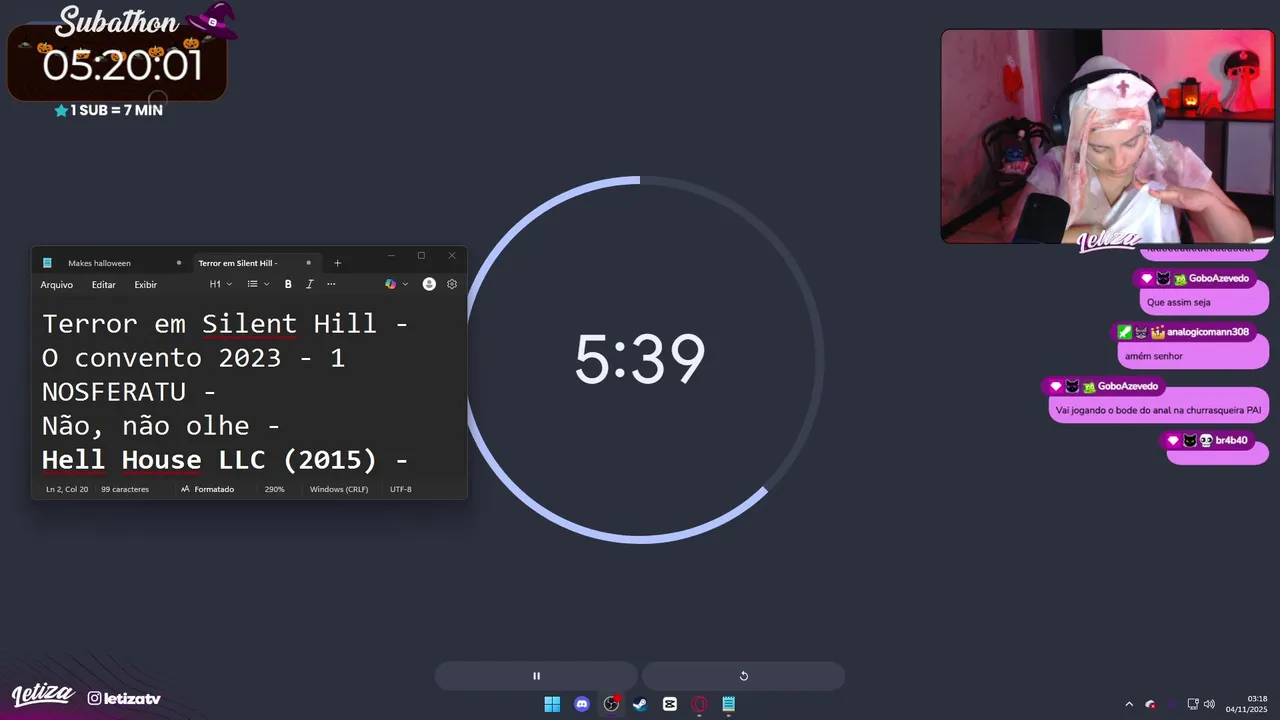
Task: Pause the countdown timer
Action: pyautogui.click(x=536, y=676)
